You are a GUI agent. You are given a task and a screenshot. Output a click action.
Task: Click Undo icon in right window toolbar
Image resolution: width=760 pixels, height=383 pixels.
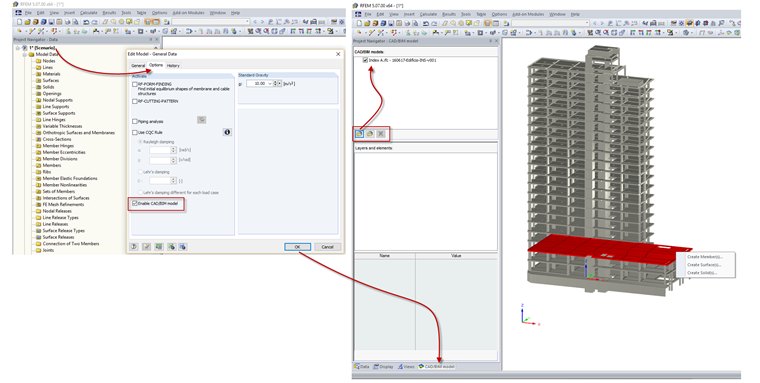[x=426, y=23]
